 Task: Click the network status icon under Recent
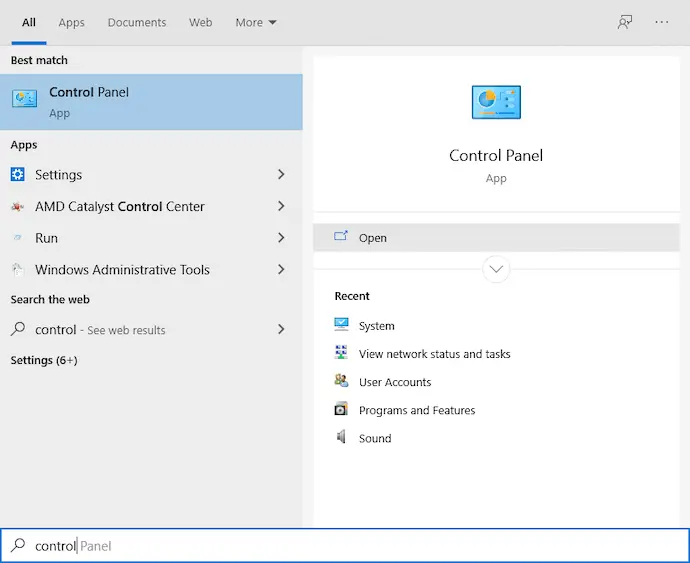coord(341,353)
